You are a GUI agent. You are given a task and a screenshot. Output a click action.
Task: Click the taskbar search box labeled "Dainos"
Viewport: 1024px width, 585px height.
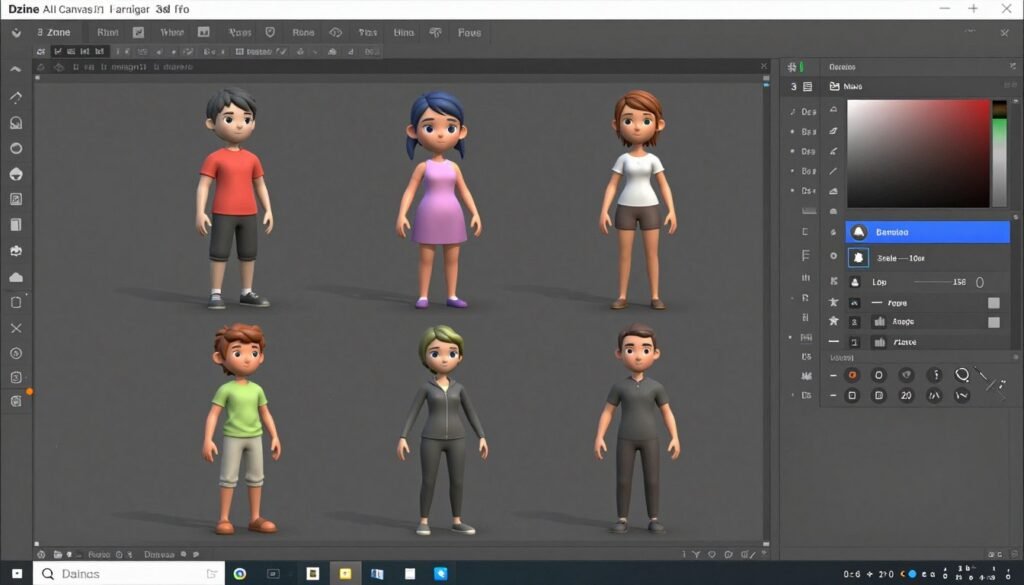[x=129, y=574]
